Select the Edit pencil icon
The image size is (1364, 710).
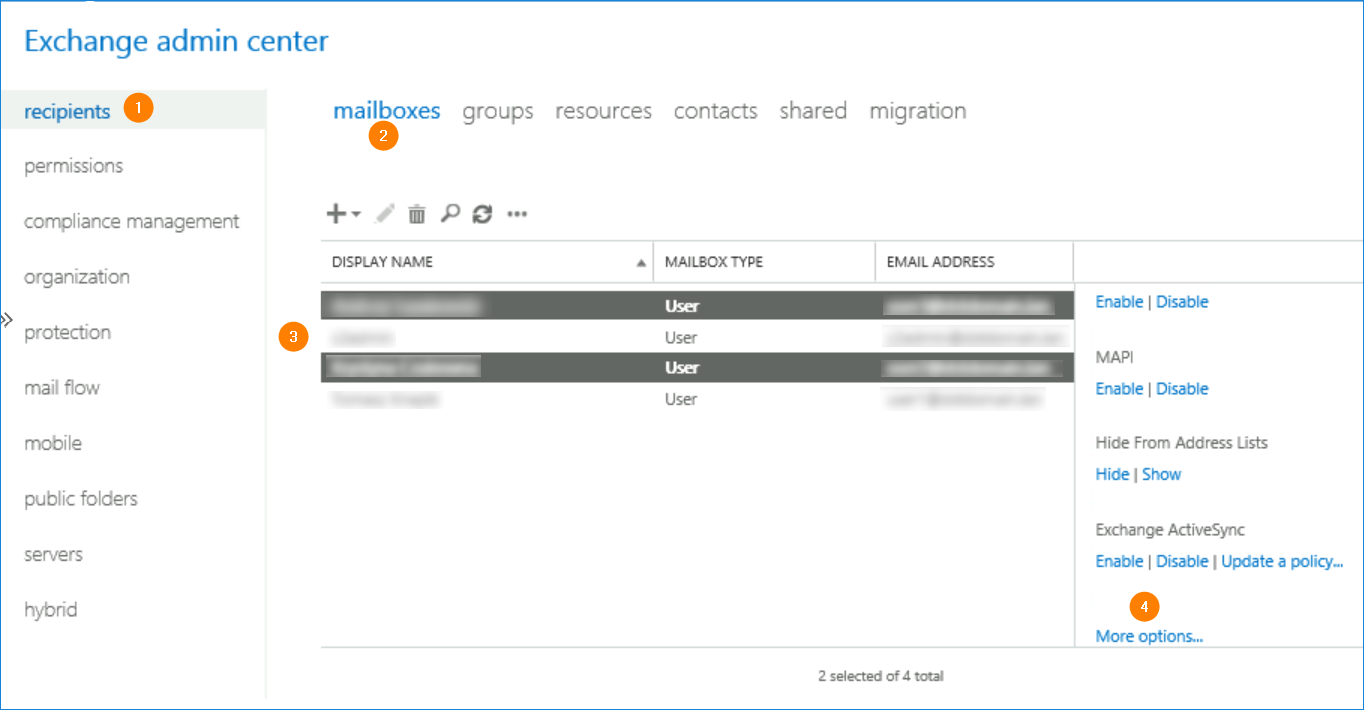(384, 212)
